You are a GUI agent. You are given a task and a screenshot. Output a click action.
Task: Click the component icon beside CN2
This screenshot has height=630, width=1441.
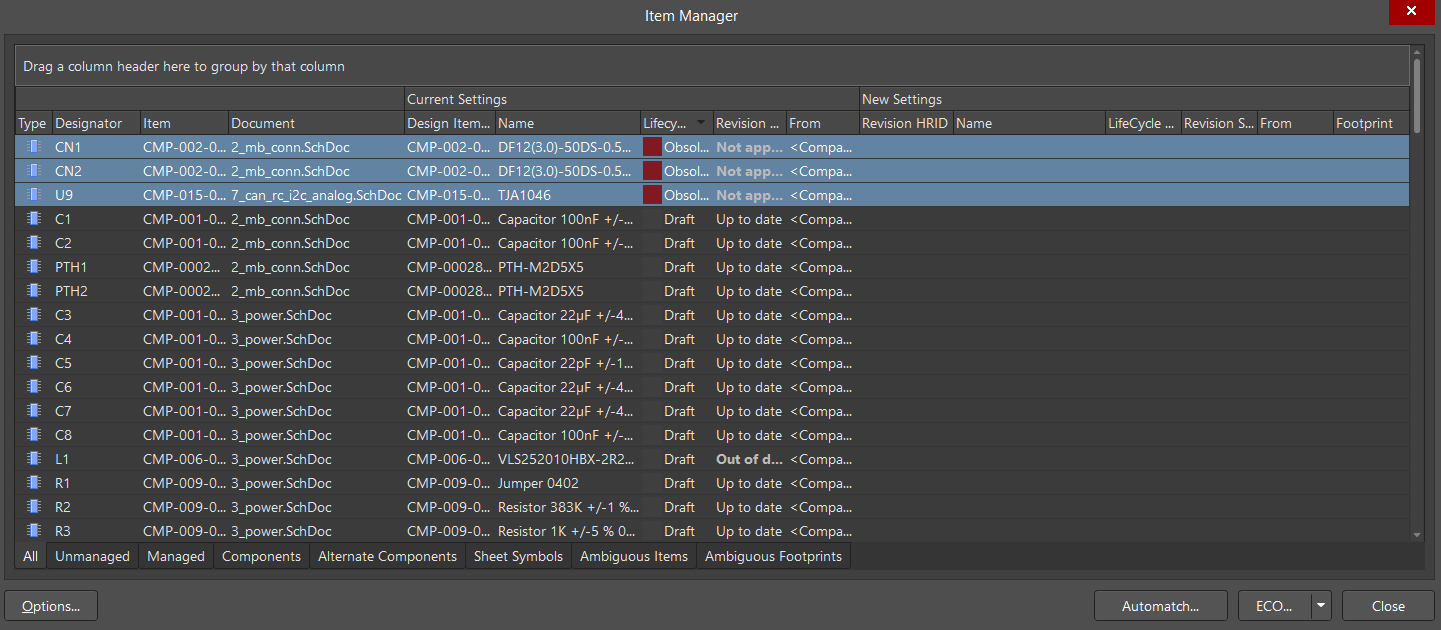click(33, 171)
